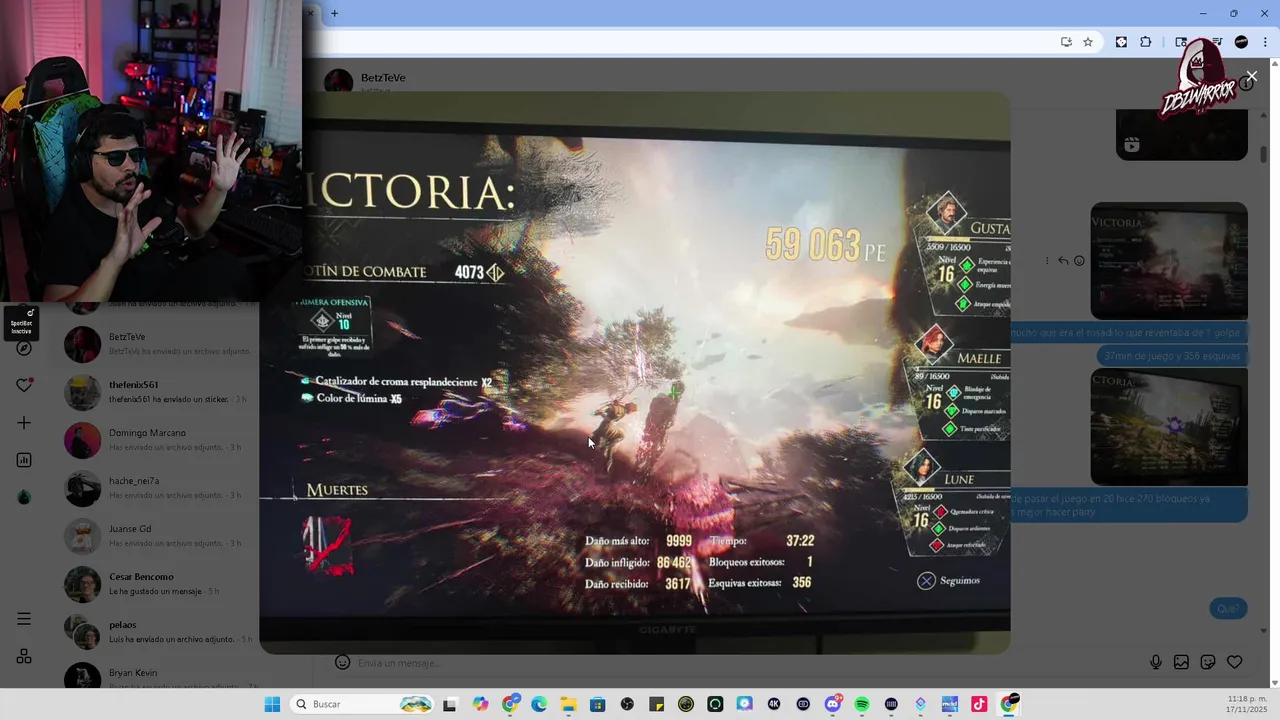The width and height of the screenshot is (1280, 720).
Task: Open notifications heart icon in sidebar
Action: point(24,385)
